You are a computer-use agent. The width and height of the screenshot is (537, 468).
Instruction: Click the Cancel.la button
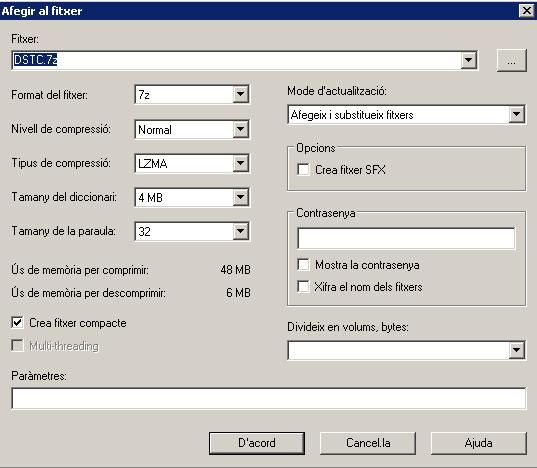[368, 443]
